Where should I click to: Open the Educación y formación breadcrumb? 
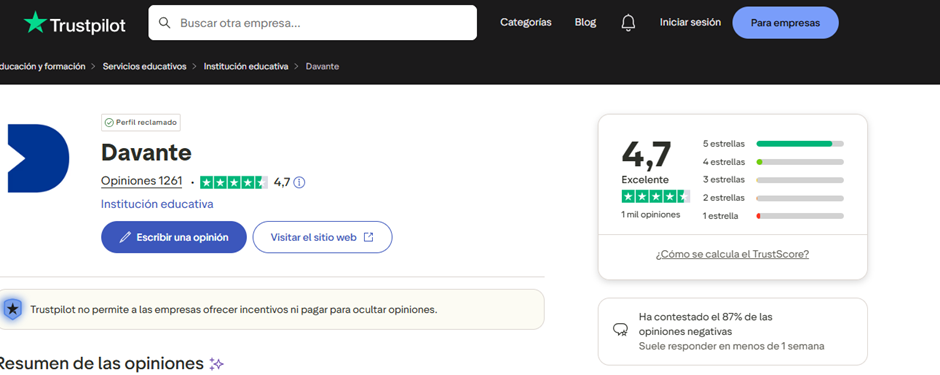[43, 66]
